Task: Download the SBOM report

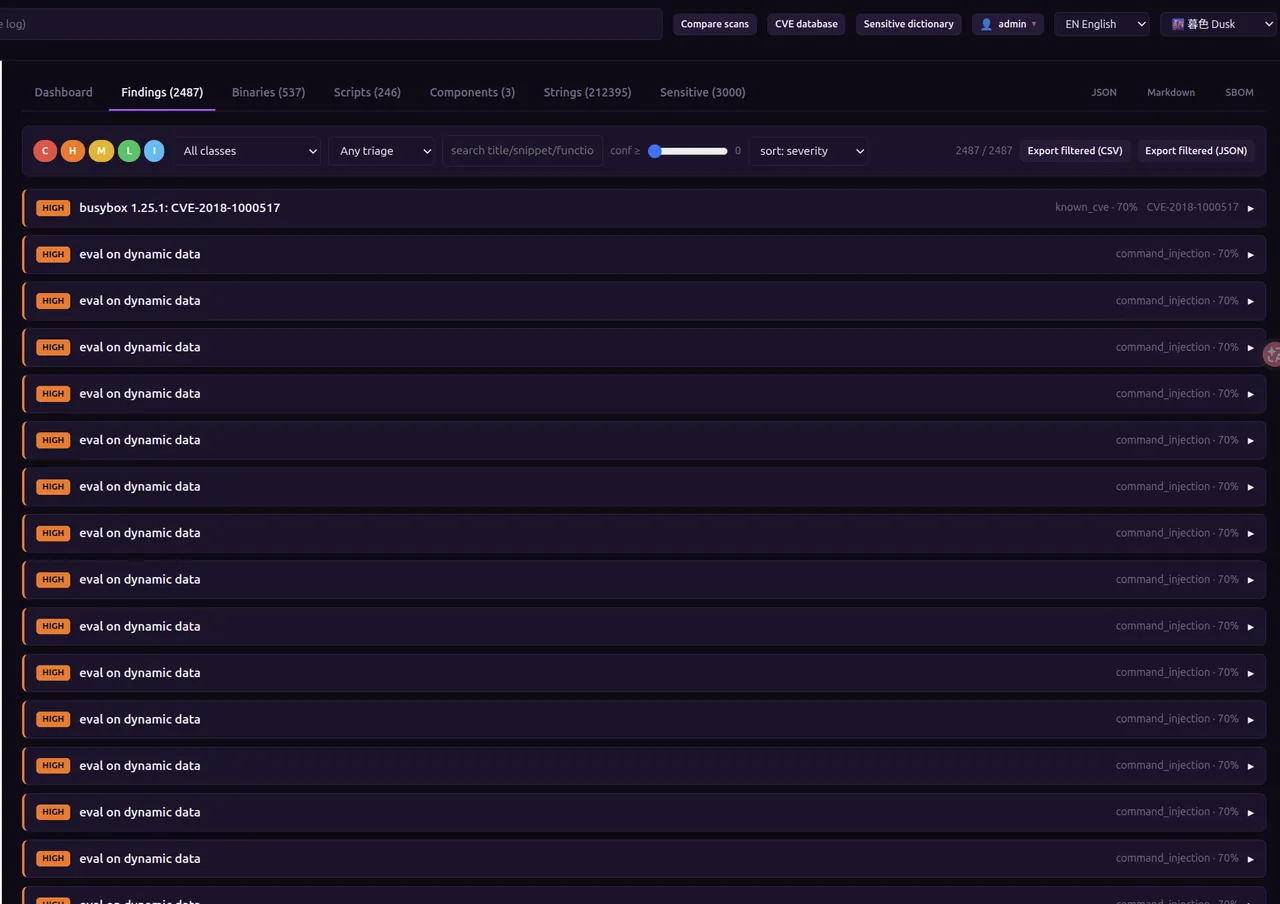Action: point(1239,92)
